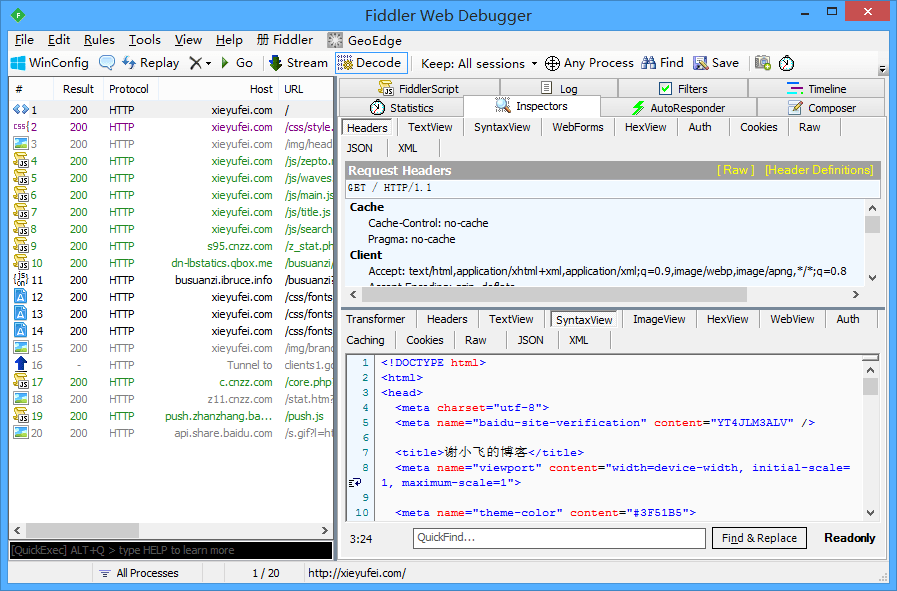The height and width of the screenshot is (591, 897).
Task: Click the Fiddler menu item
Action: [285, 40]
